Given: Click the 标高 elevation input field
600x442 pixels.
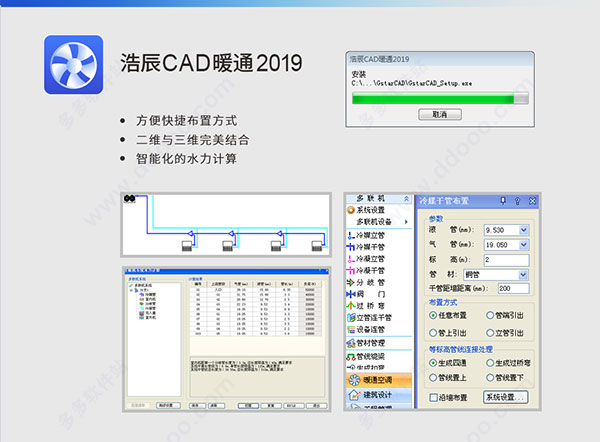Looking at the screenshot, I should pyautogui.click(x=506, y=260).
